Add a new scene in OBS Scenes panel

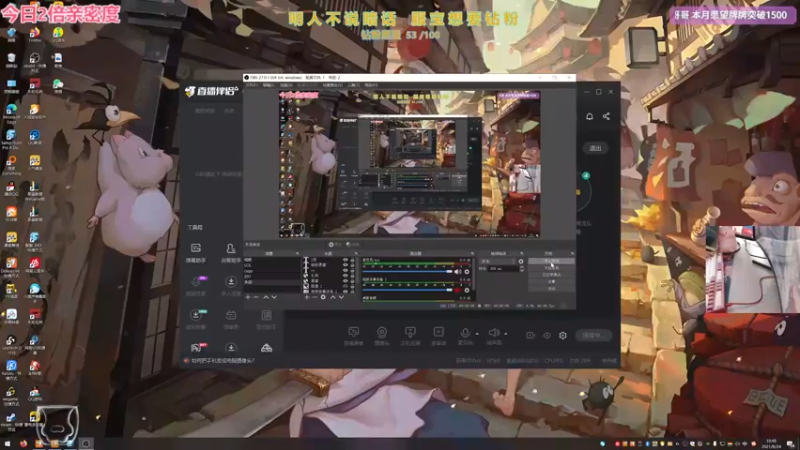pos(248,297)
